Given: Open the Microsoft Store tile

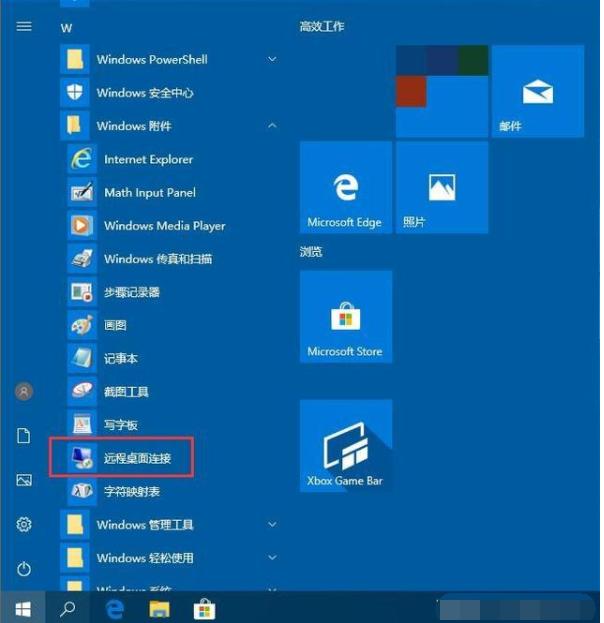Looking at the screenshot, I should 346,316.
